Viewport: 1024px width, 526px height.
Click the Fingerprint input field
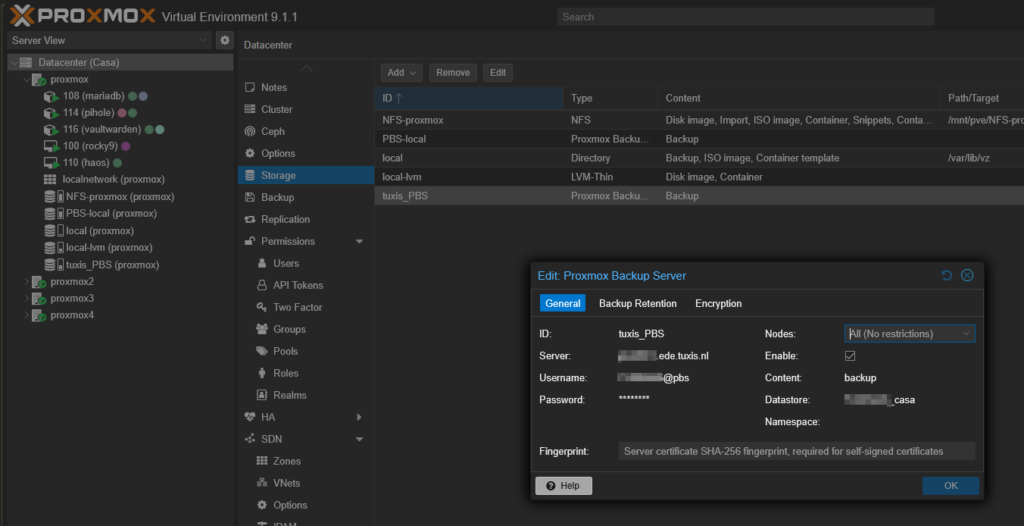click(x=797, y=451)
